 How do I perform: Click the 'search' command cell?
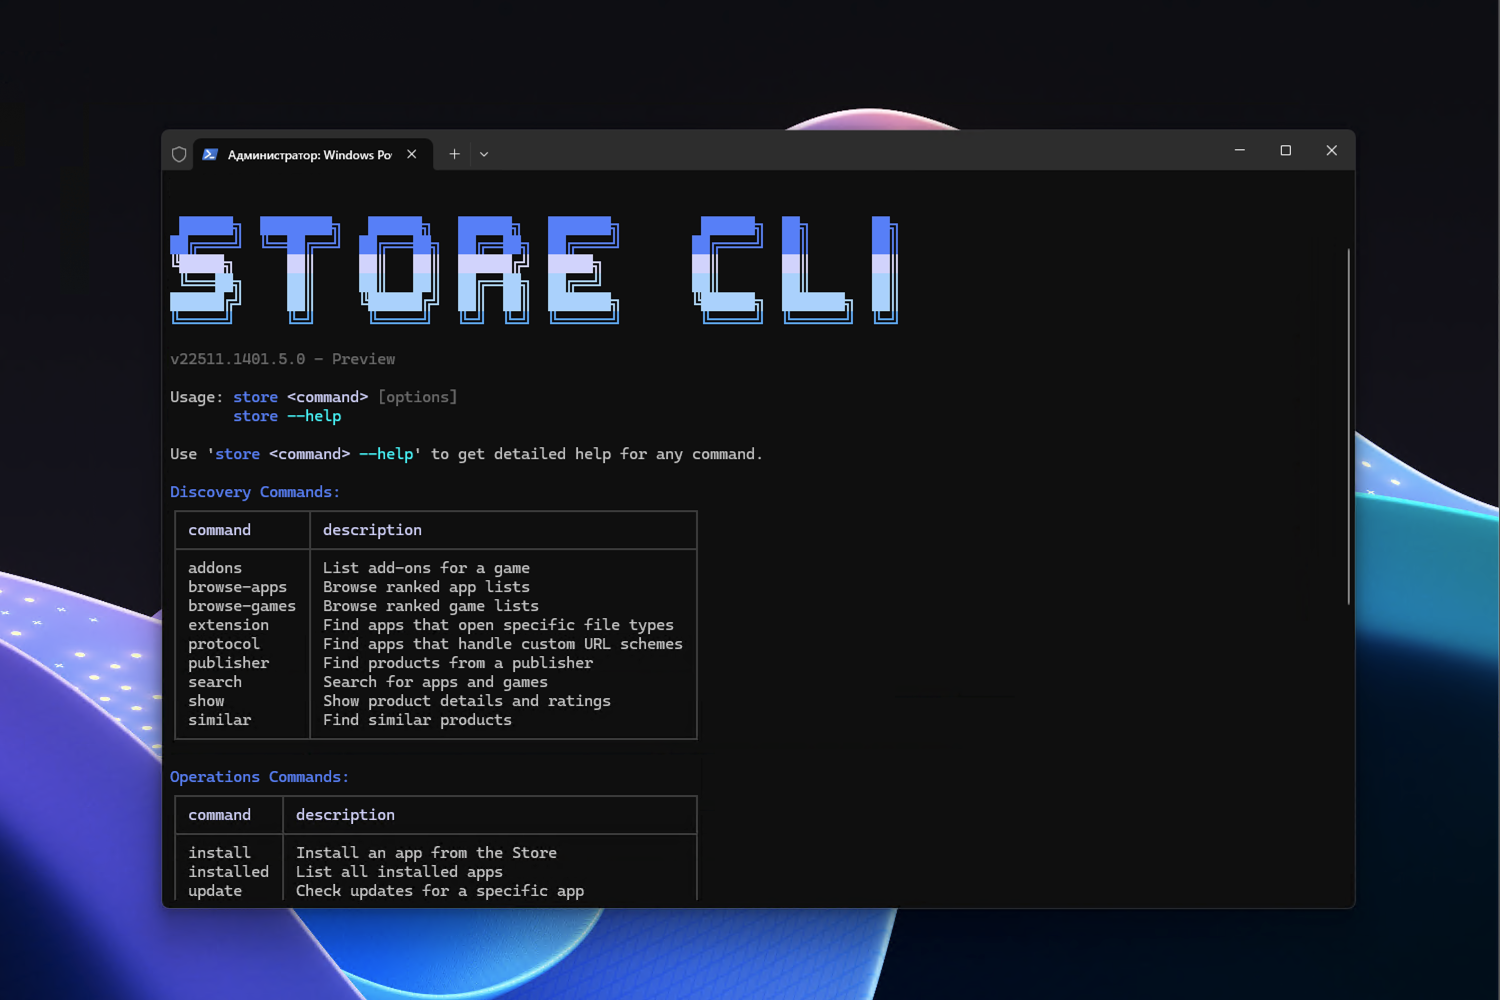(215, 682)
